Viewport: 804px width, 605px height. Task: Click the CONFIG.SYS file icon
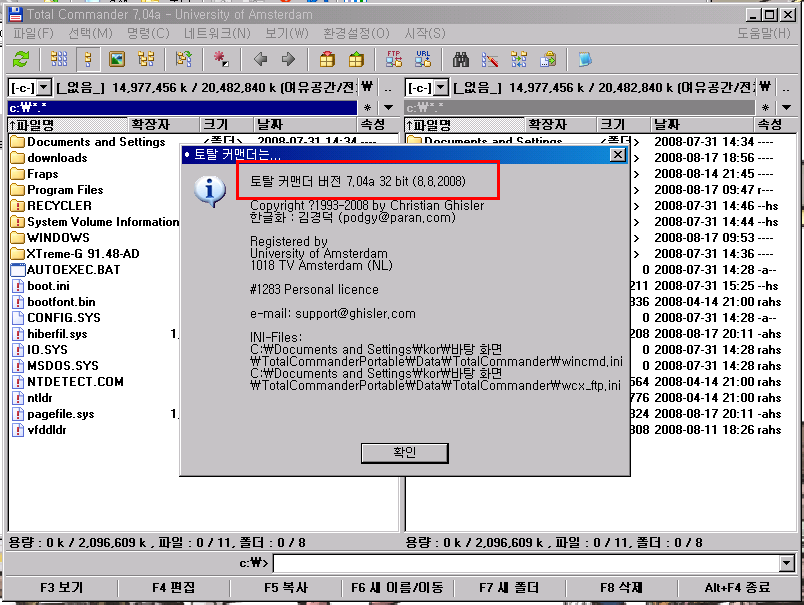coord(18,318)
